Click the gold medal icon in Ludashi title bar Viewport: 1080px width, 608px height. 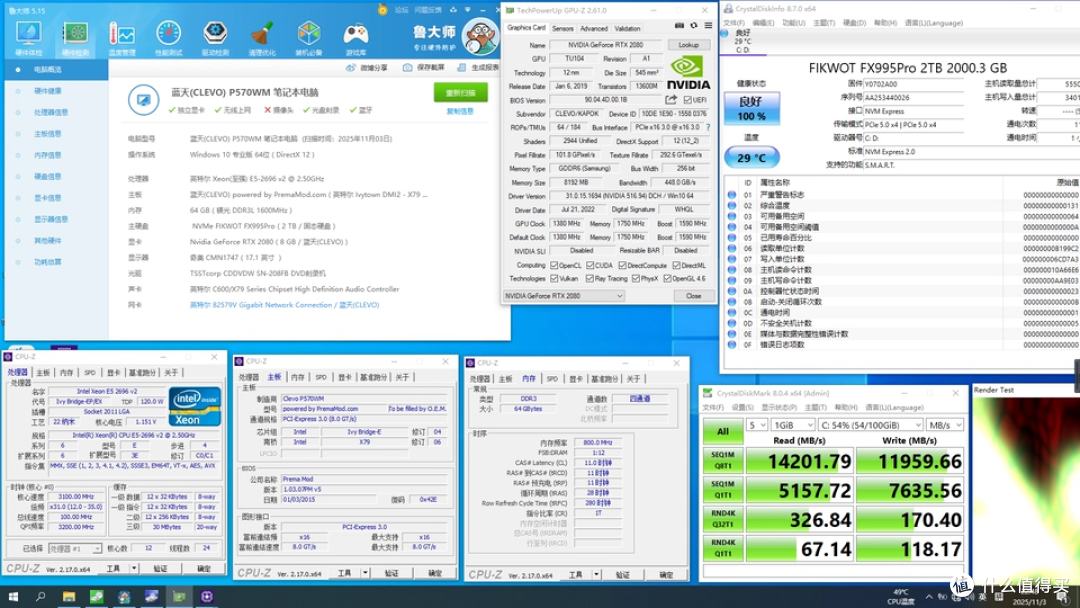pyautogui.click(x=382, y=10)
